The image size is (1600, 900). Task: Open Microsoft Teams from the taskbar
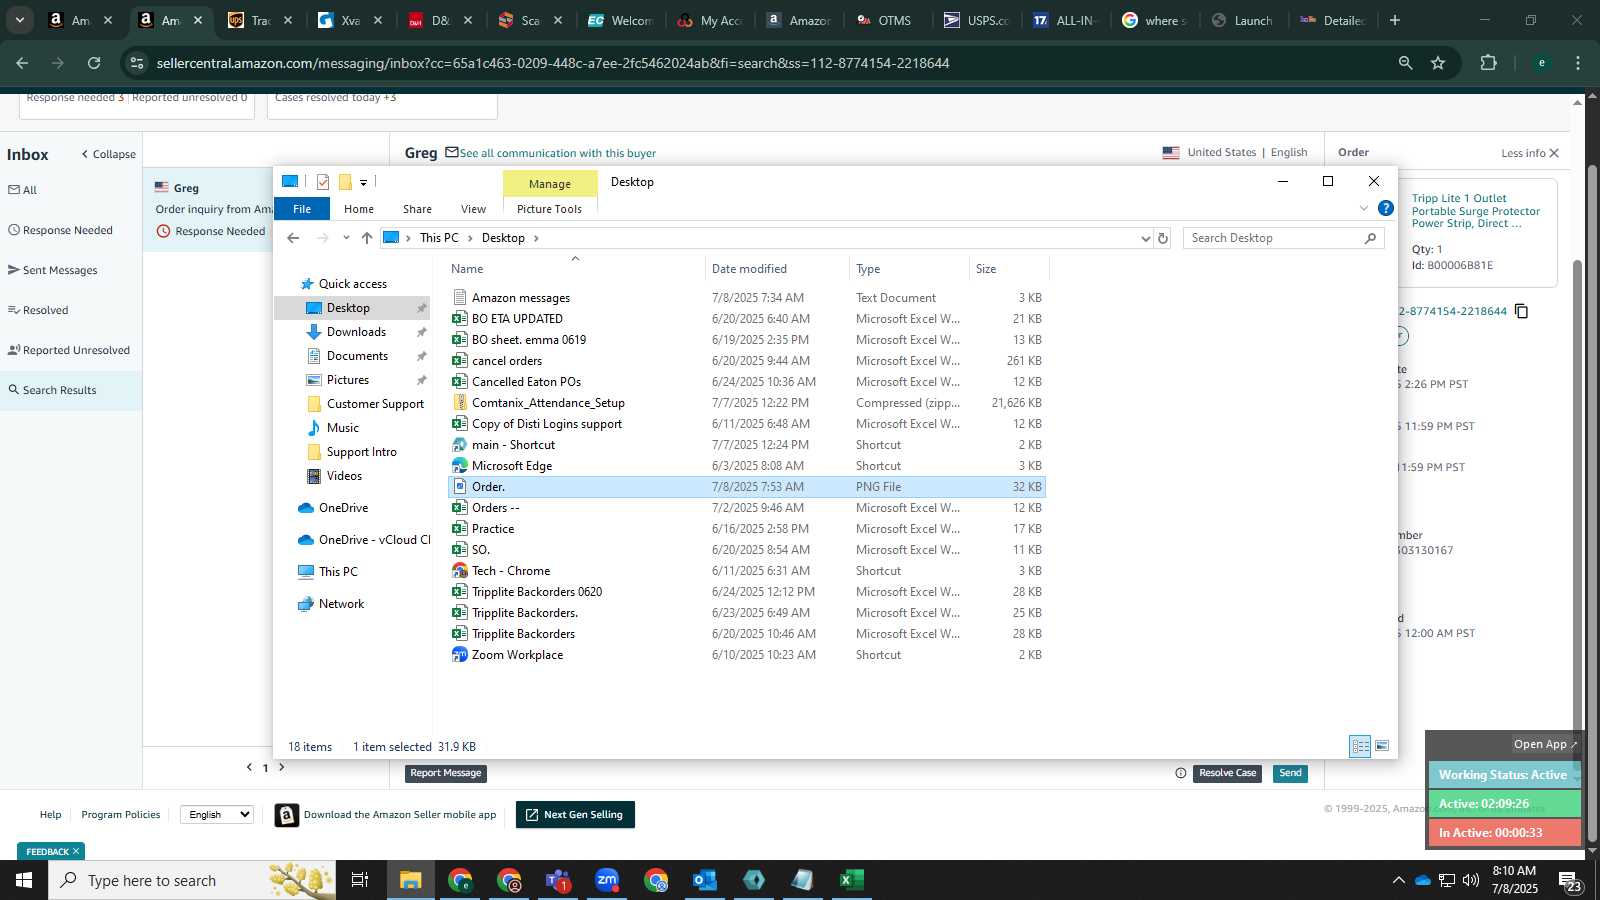558,880
